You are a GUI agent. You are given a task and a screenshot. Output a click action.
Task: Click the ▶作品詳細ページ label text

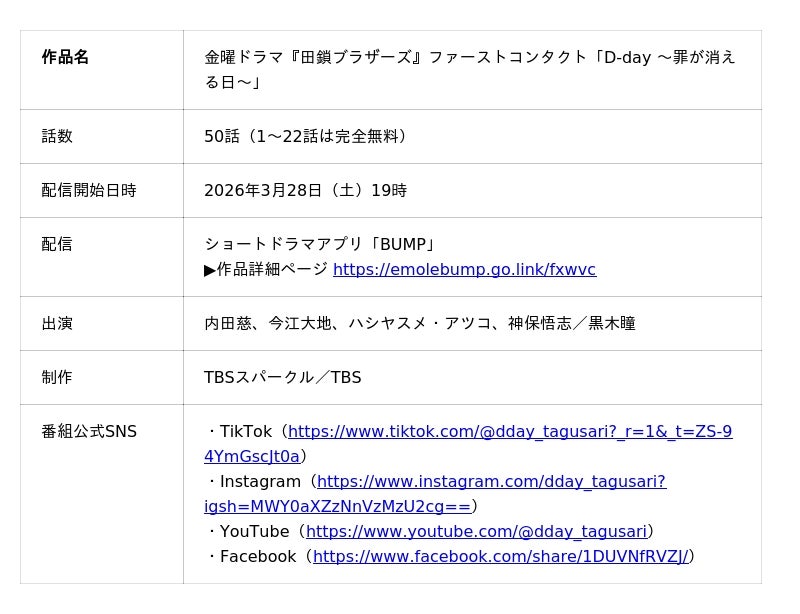click(x=266, y=270)
